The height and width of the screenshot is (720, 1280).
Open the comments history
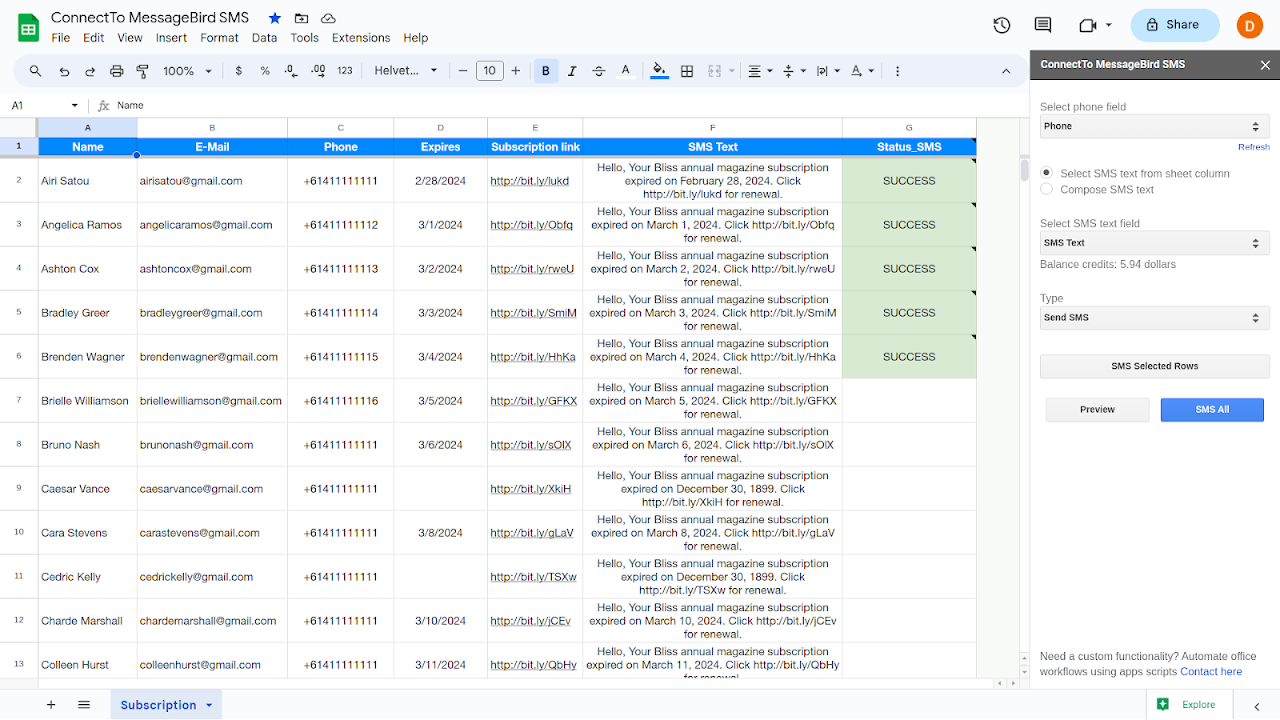(1043, 25)
